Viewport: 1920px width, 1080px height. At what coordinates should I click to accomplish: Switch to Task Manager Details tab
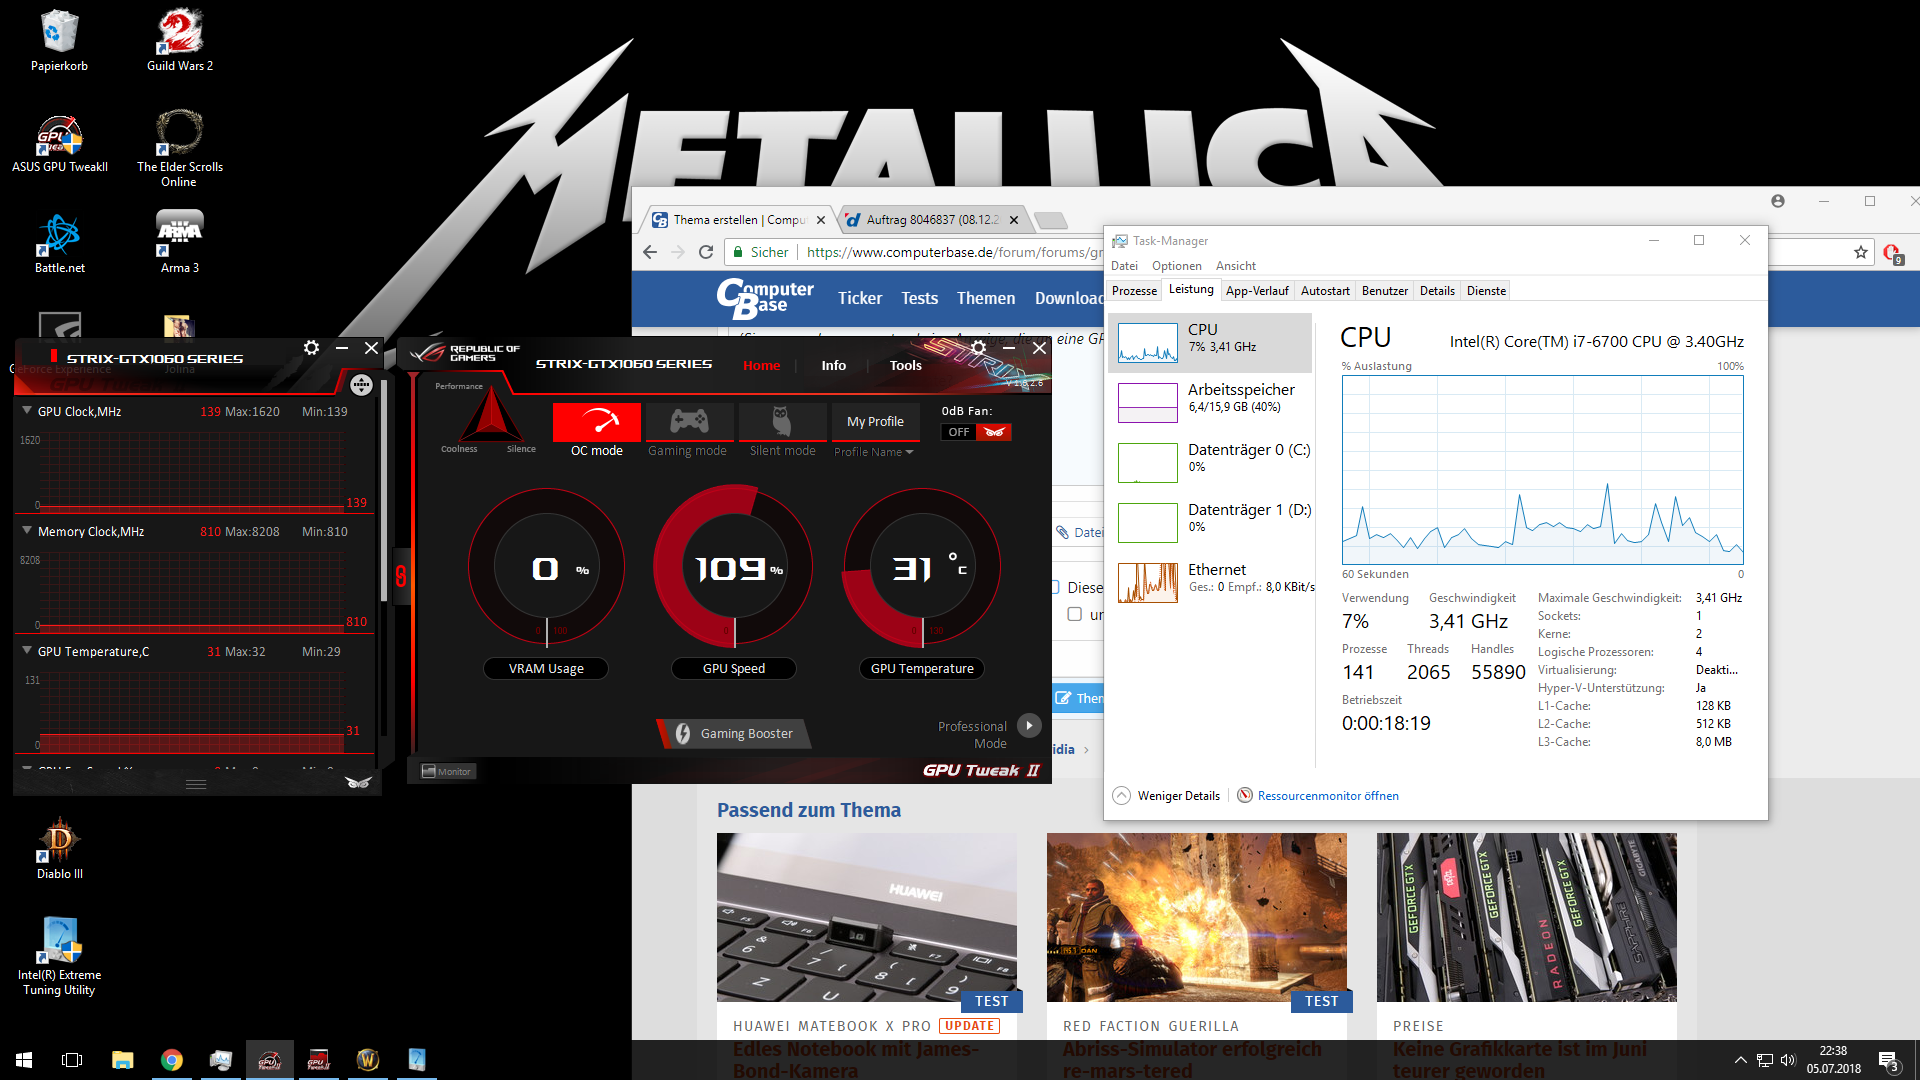[1436, 291]
